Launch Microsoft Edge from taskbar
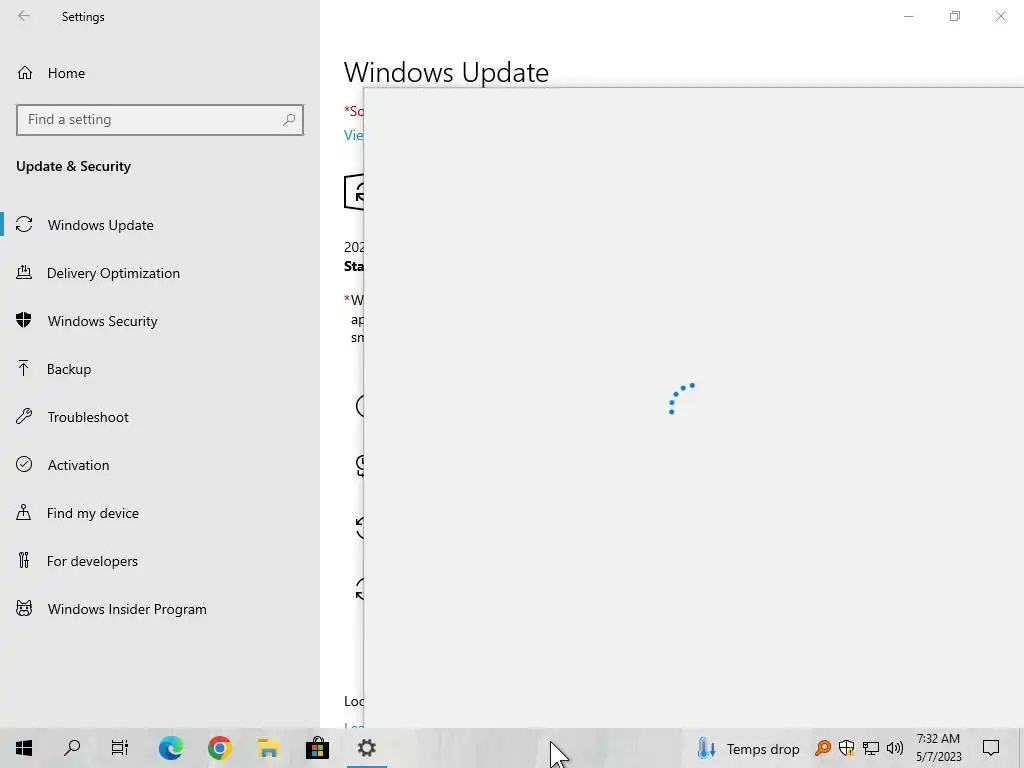The width and height of the screenshot is (1024, 768). [x=170, y=748]
